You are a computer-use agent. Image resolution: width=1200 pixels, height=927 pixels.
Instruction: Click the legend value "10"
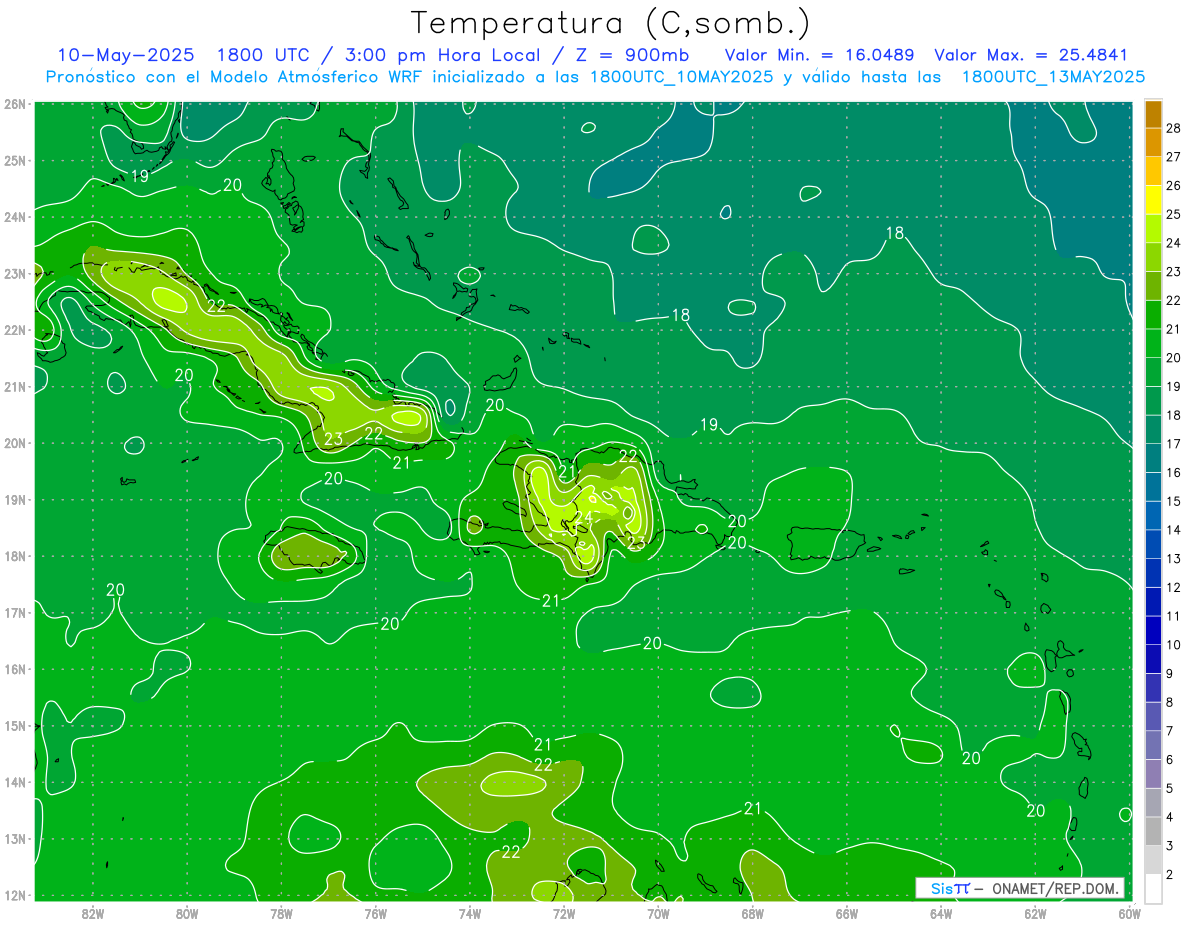coord(1174,645)
